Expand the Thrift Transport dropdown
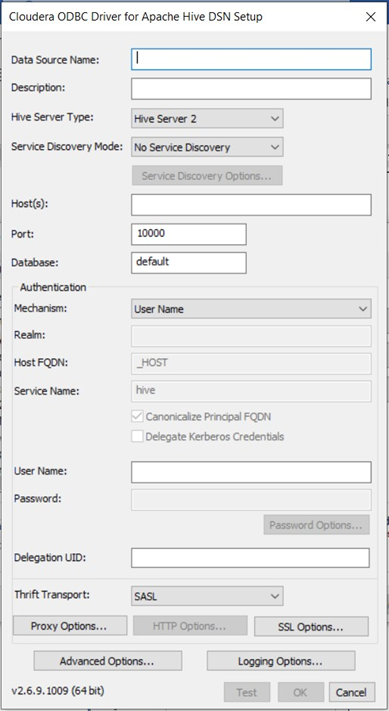This screenshot has width=389, height=711. click(x=207, y=596)
